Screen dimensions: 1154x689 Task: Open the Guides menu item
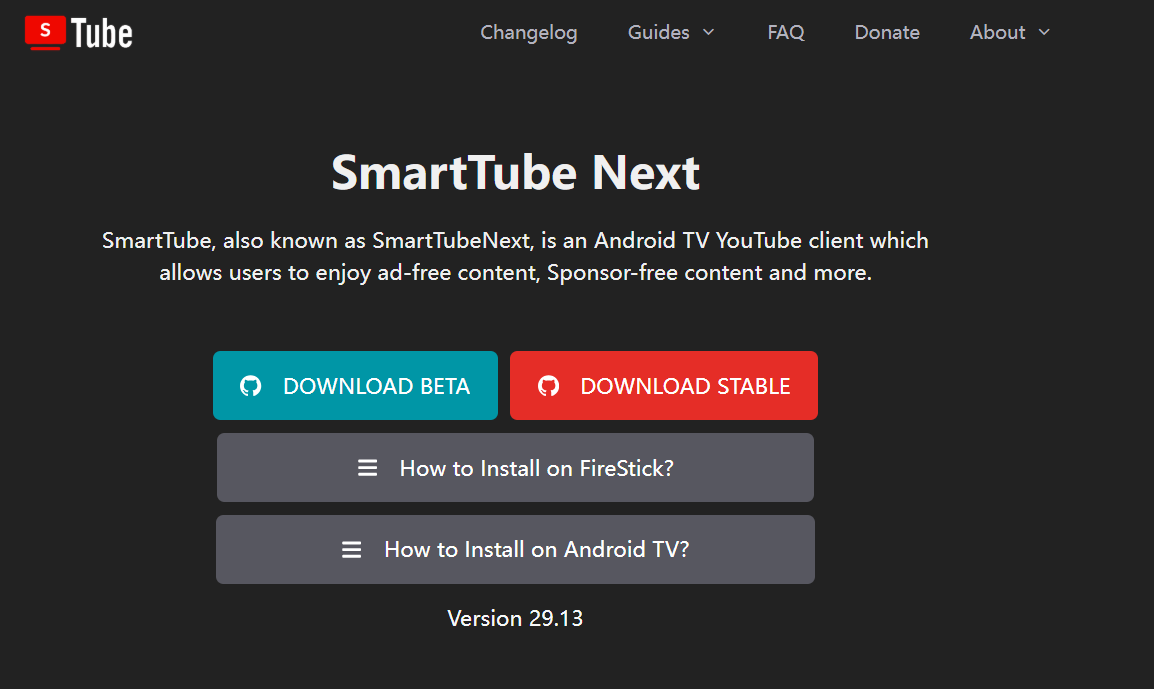click(659, 32)
